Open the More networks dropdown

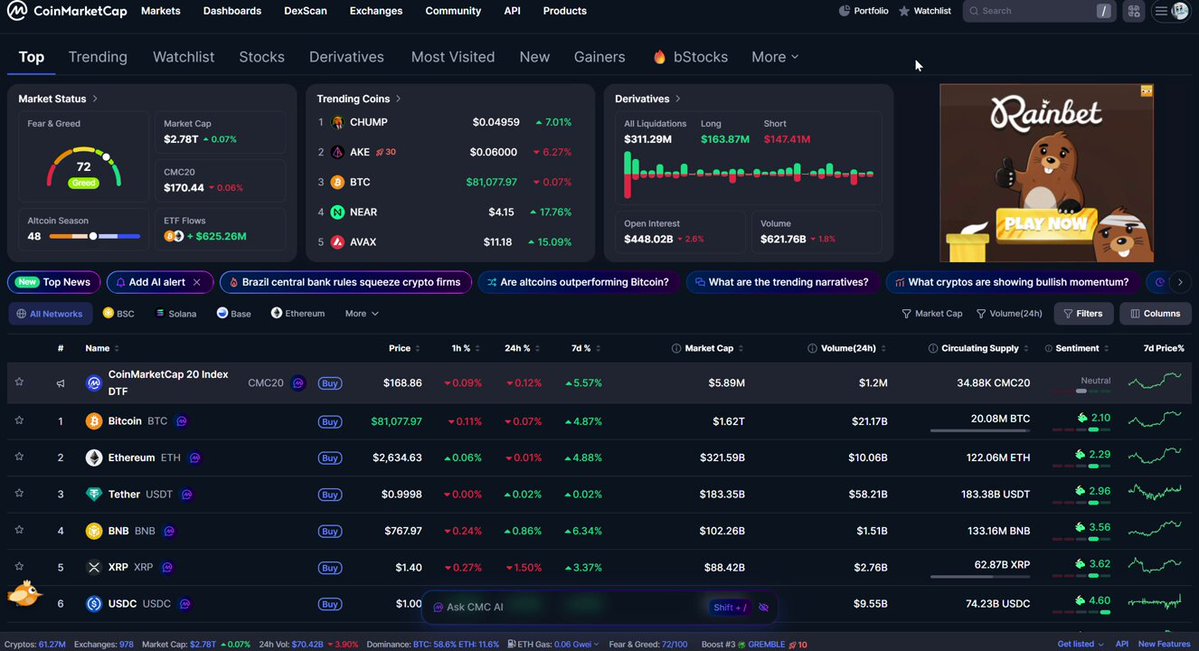pos(362,314)
